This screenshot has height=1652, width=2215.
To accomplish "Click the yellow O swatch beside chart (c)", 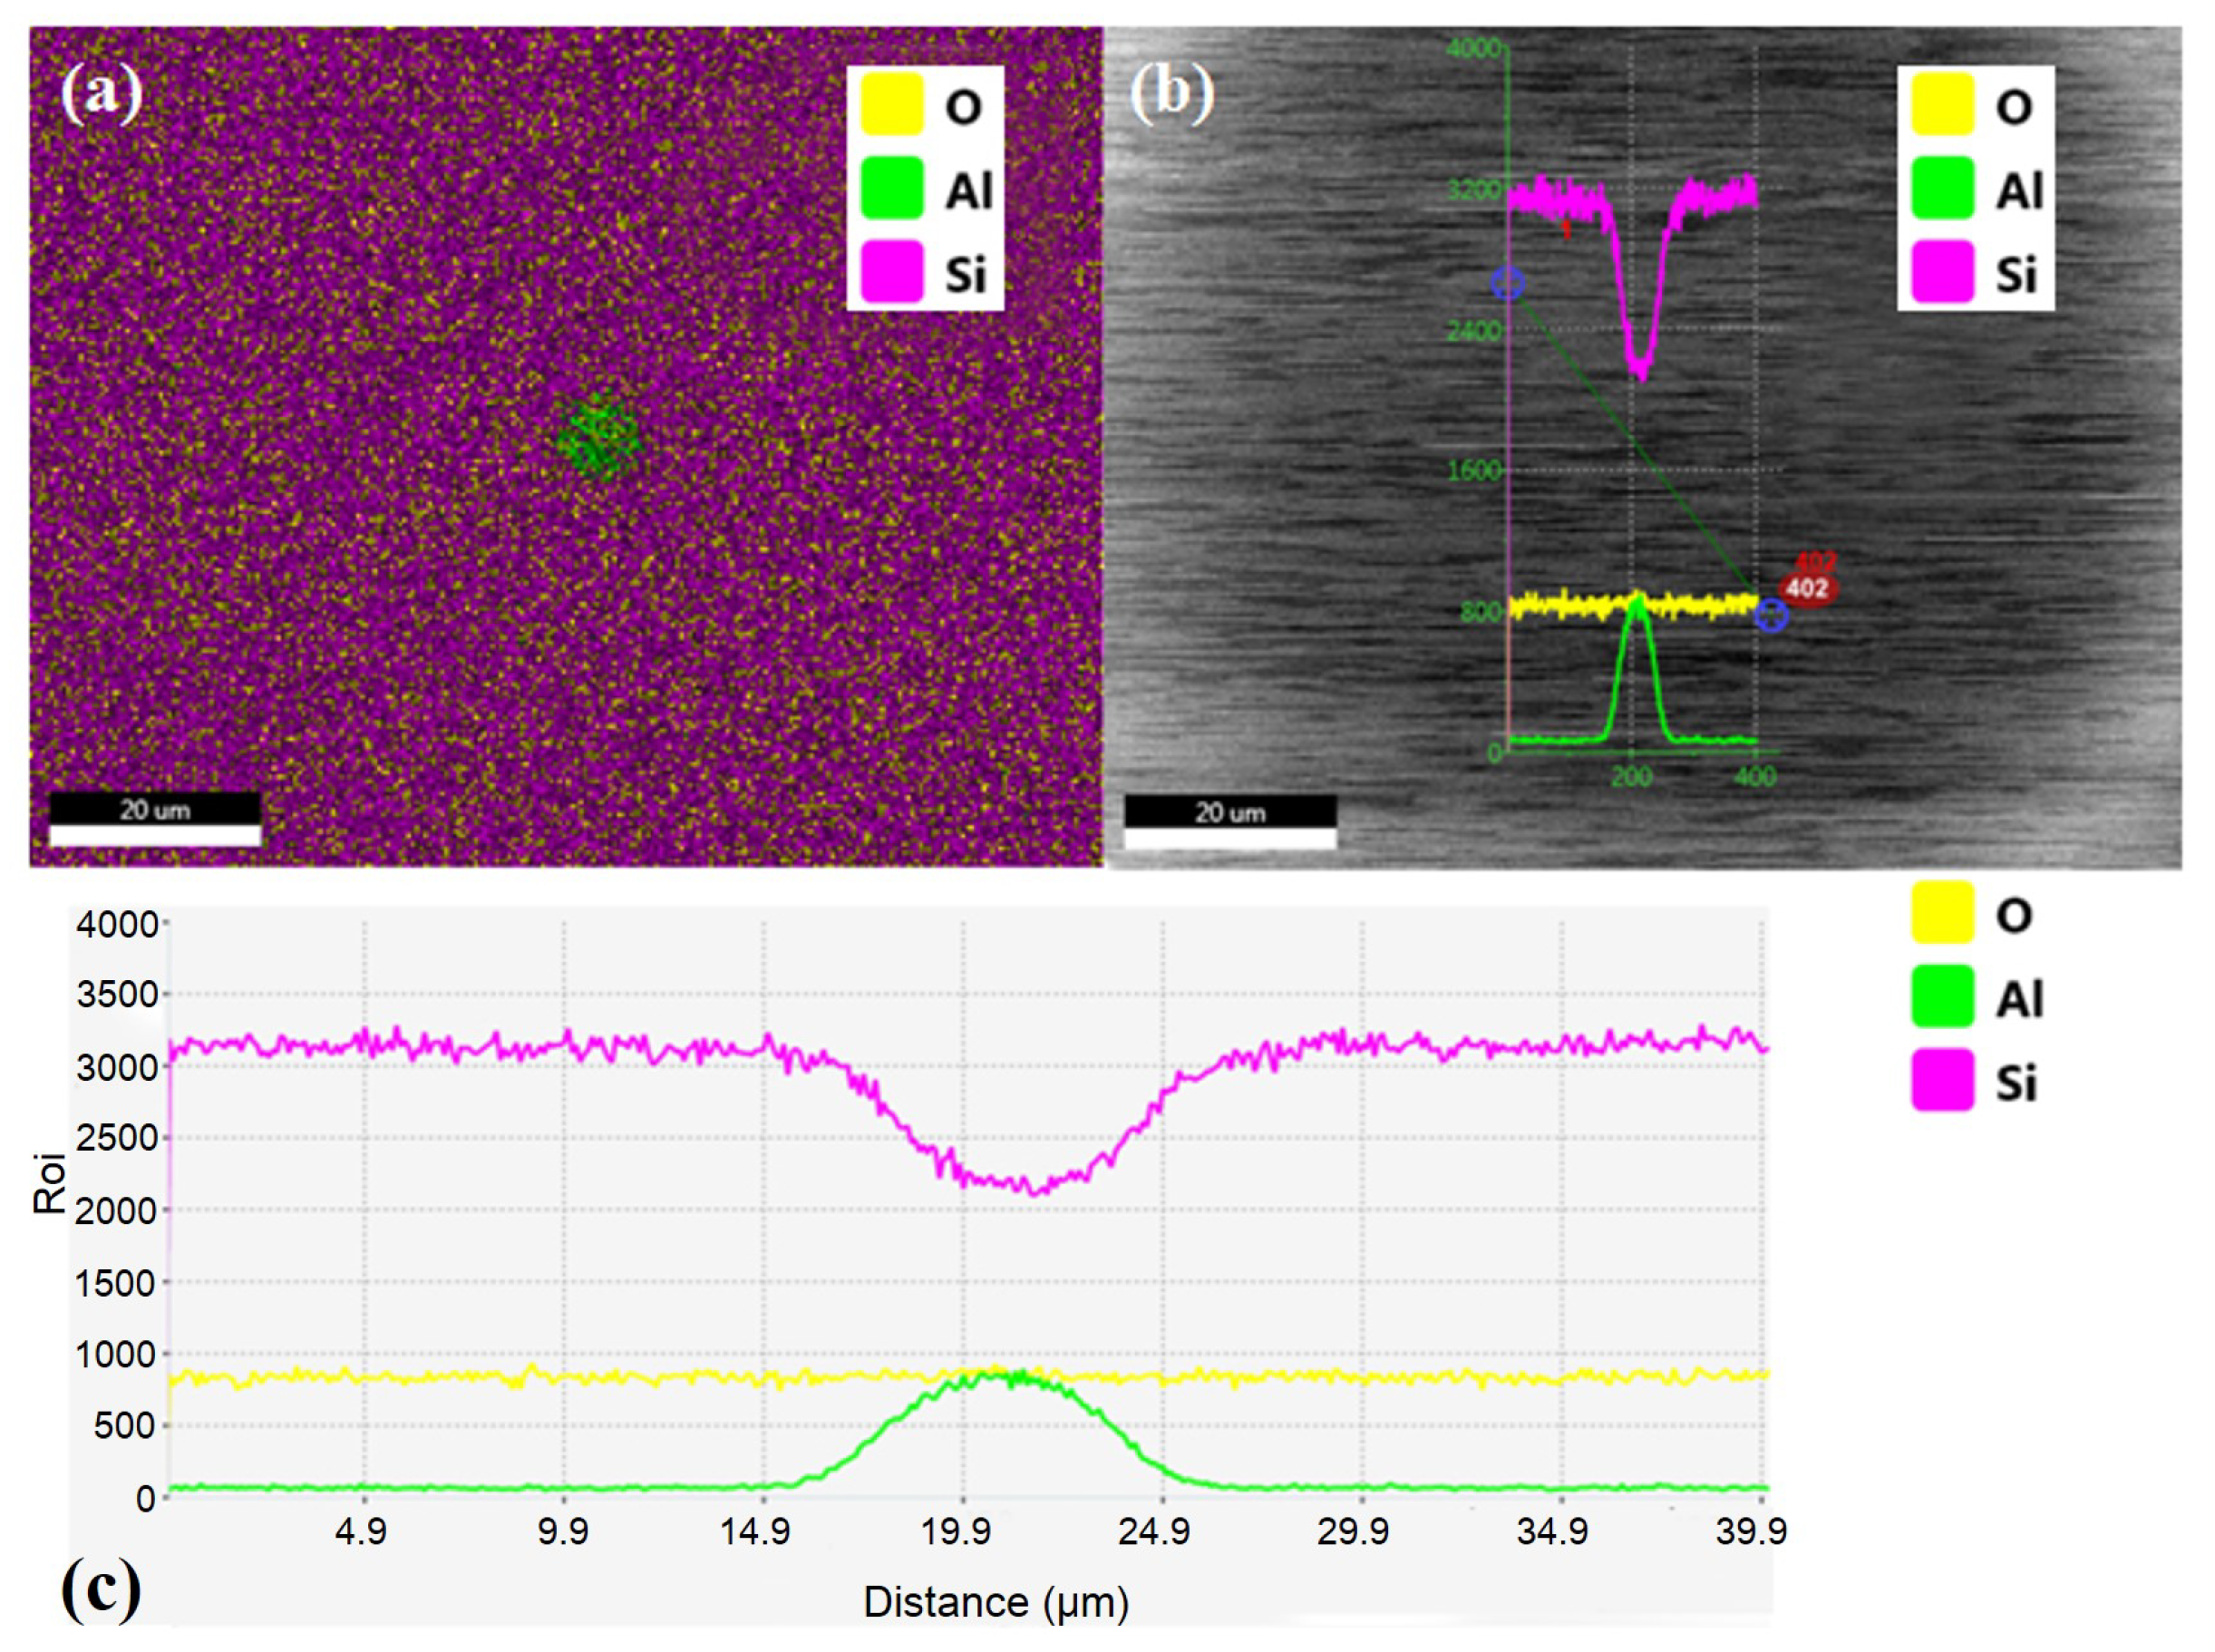I will pyautogui.click(x=1941, y=912).
